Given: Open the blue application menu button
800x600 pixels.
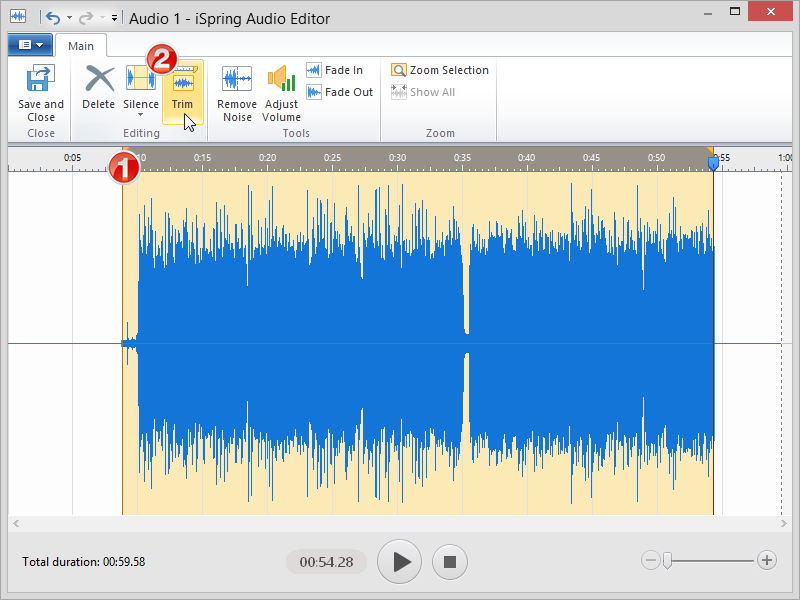Looking at the screenshot, I should 30,45.
